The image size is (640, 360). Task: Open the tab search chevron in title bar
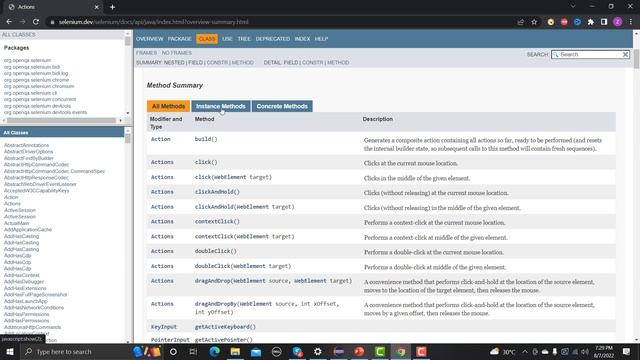[x=573, y=7]
